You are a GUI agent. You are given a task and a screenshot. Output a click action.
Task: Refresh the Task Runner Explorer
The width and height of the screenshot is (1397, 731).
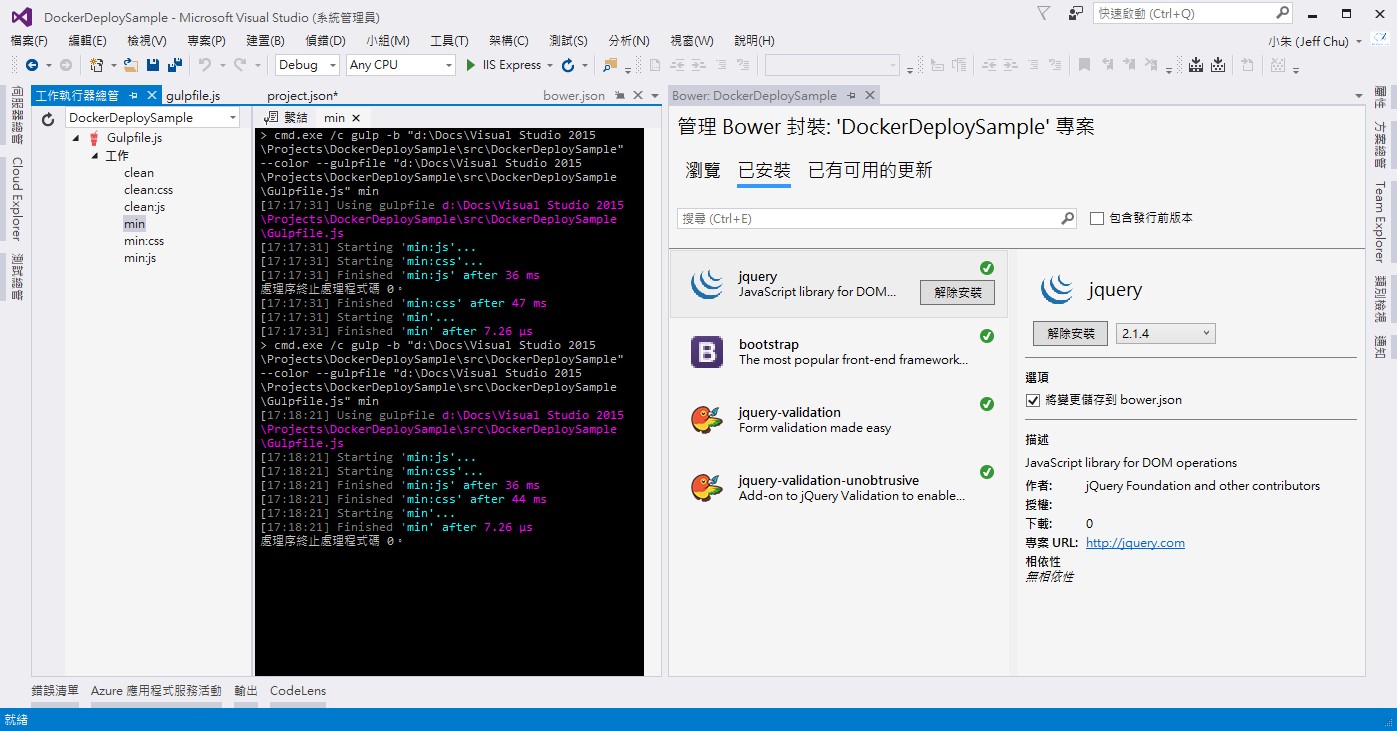[47, 119]
